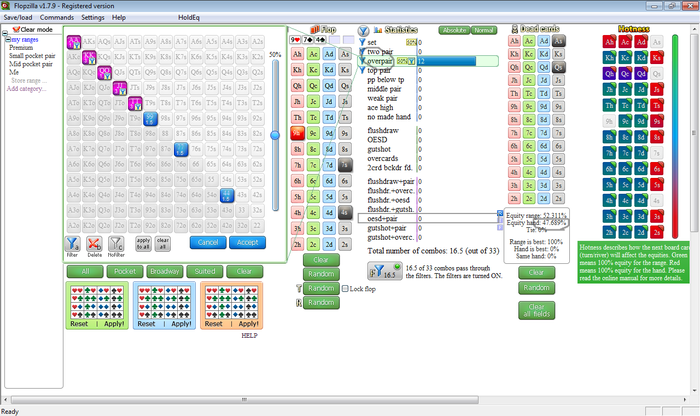Click the Accept button
Screen dimensions: 700x416
click(x=247, y=242)
